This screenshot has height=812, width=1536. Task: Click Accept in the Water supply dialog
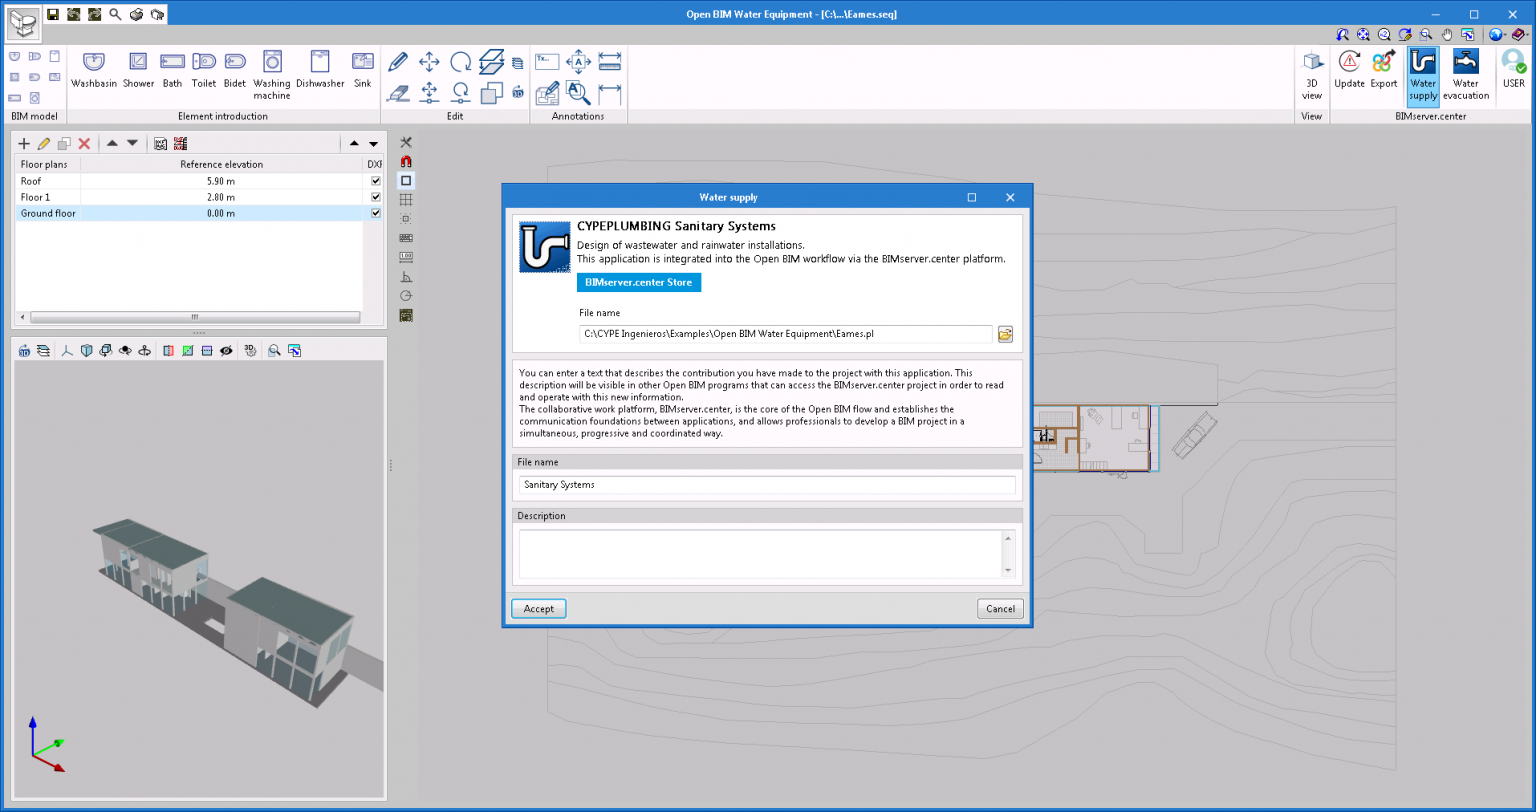coord(539,608)
